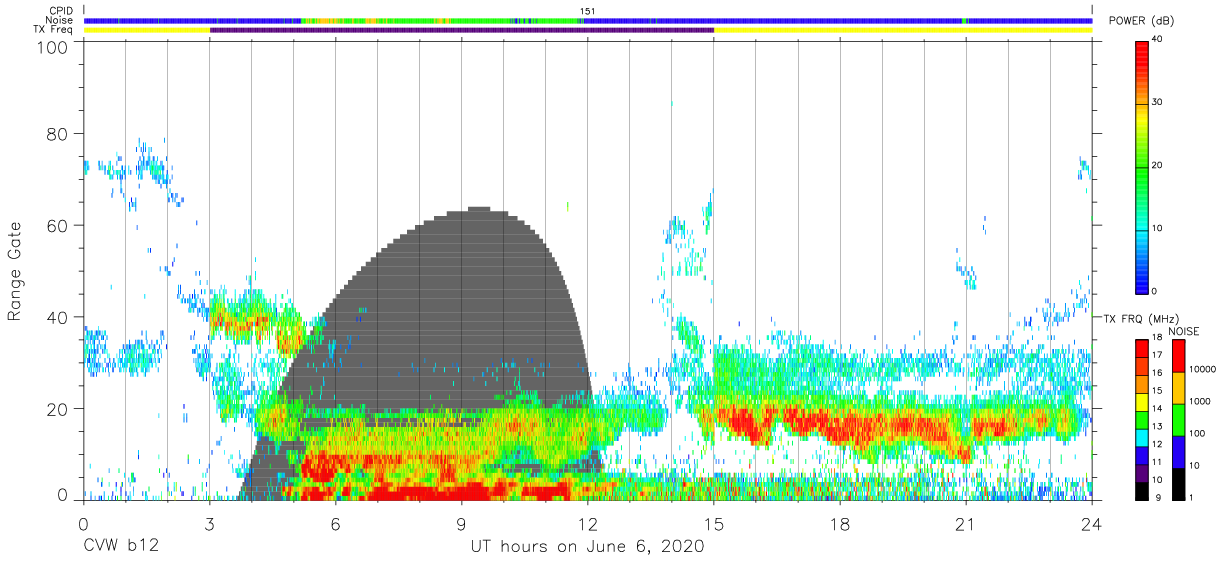Click the 40 tick on Range Gate axis
This screenshot has height=567, width=1228.
[58, 317]
